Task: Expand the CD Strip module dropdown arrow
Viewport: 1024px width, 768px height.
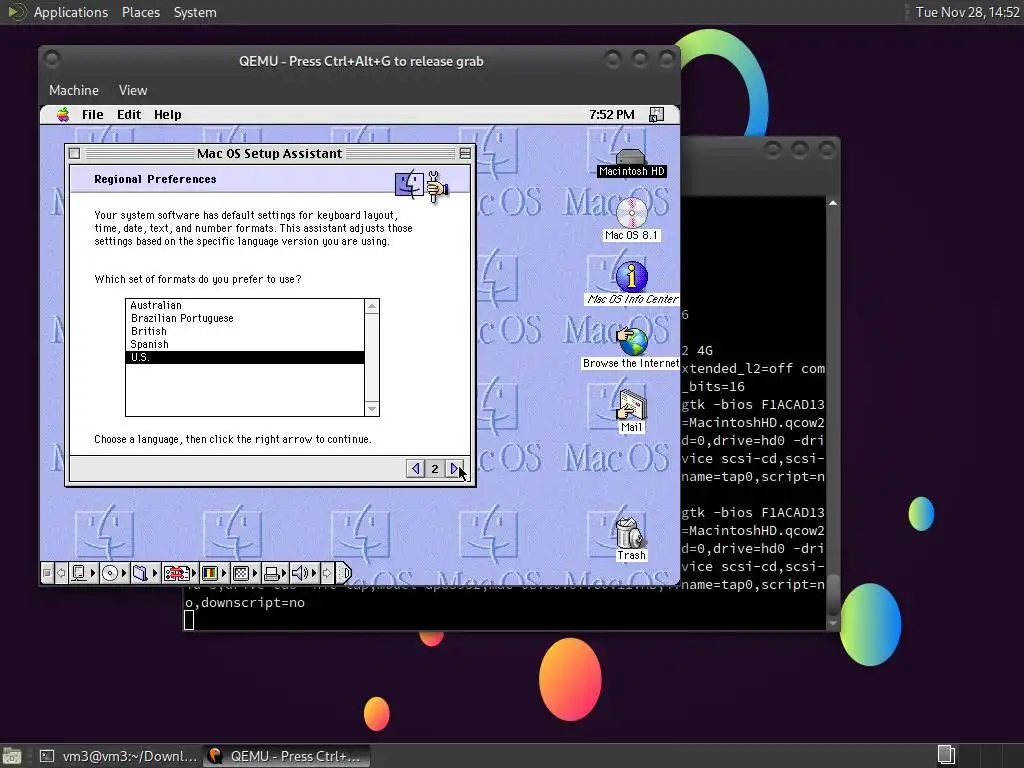Action: pyautogui.click(x=124, y=573)
